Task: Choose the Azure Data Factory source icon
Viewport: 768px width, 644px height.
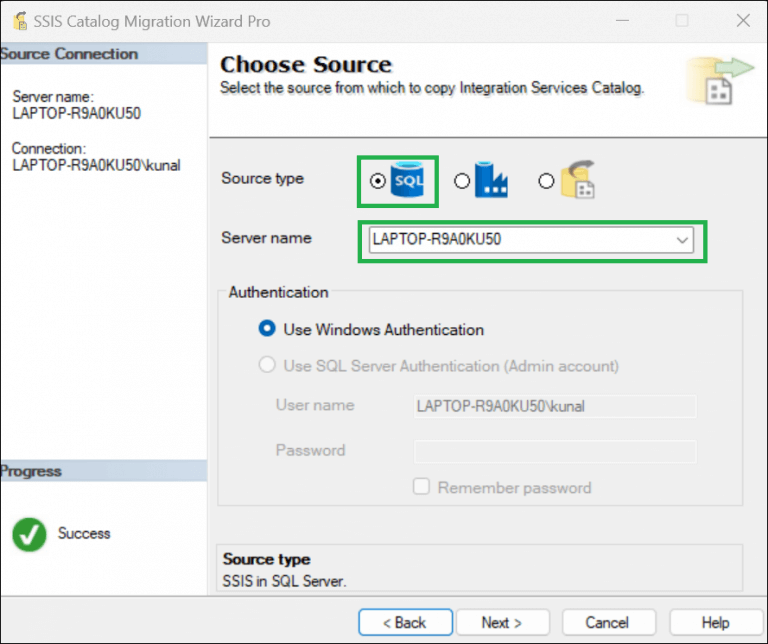Action: (x=492, y=181)
